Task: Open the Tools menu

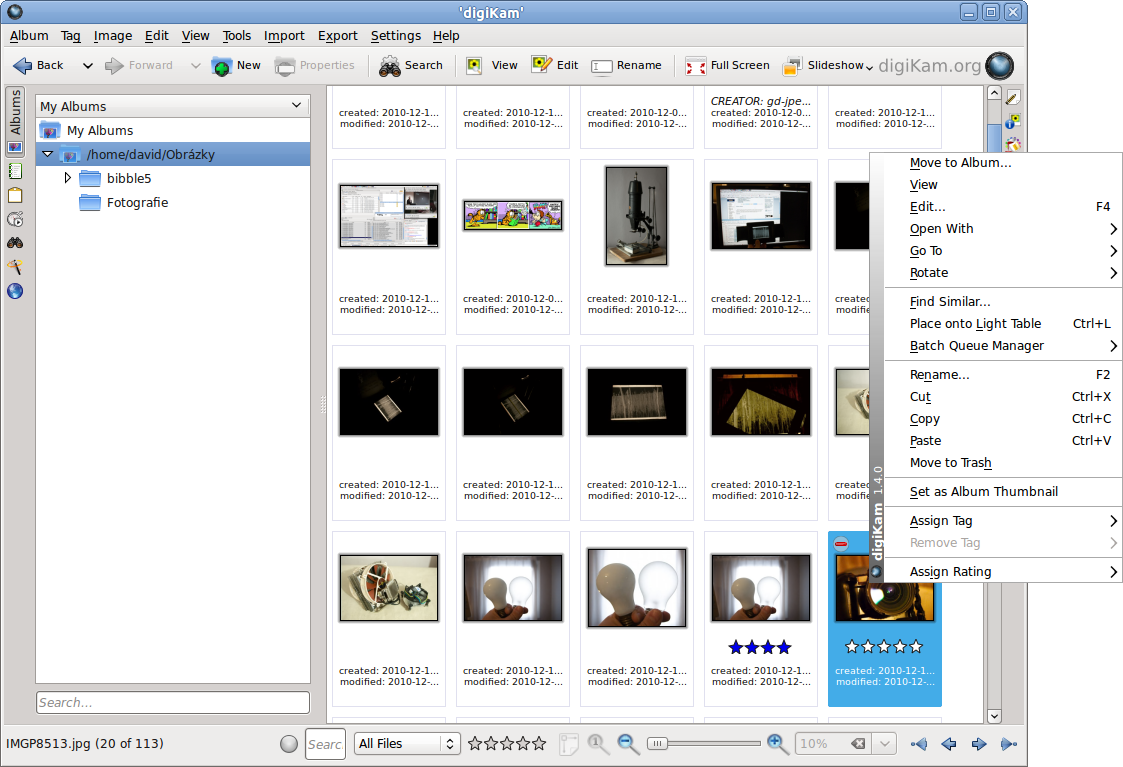Action: pos(236,35)
